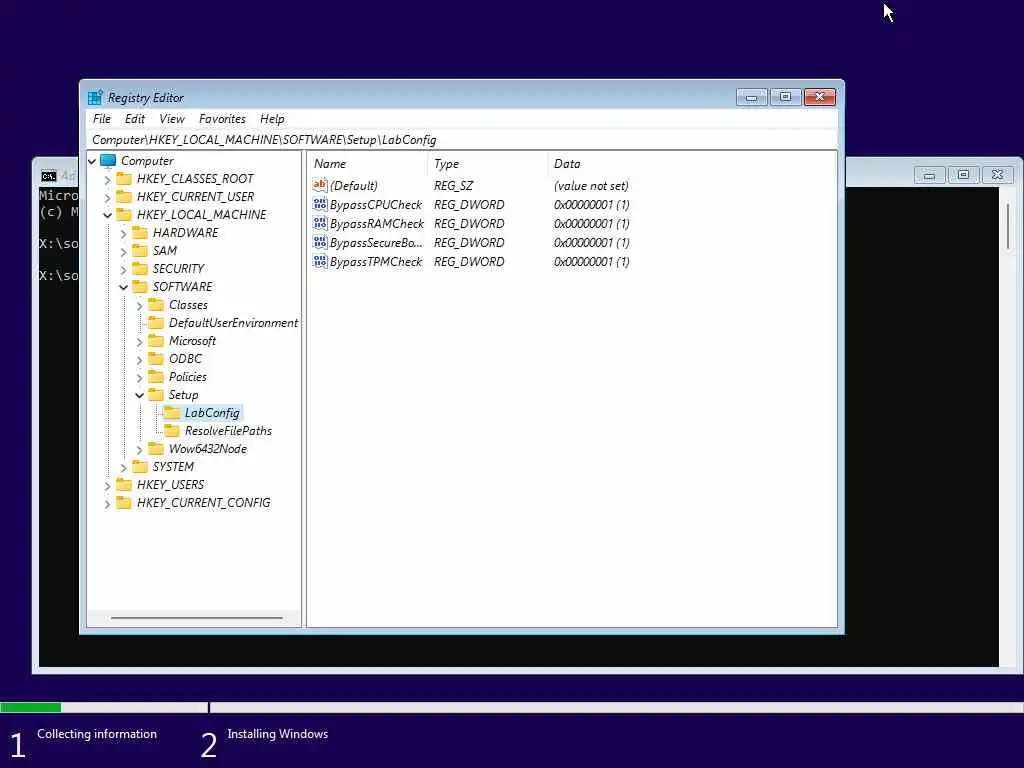The height and width of the screenshot is (768, 1024).
Task: Select the ResolveFilePaths key label
Action: 228,430
